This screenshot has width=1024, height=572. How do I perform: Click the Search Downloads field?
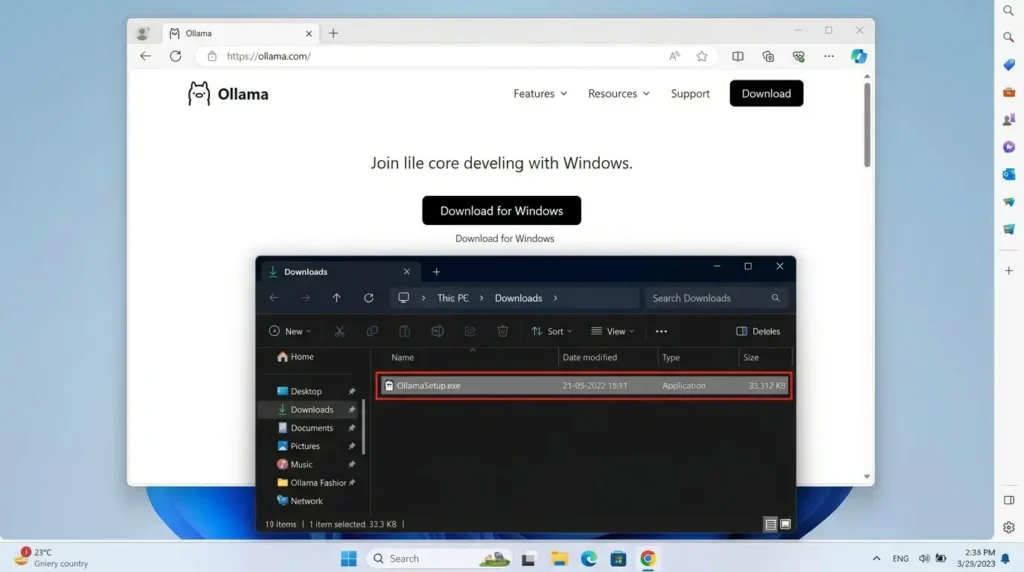[716, 298]
